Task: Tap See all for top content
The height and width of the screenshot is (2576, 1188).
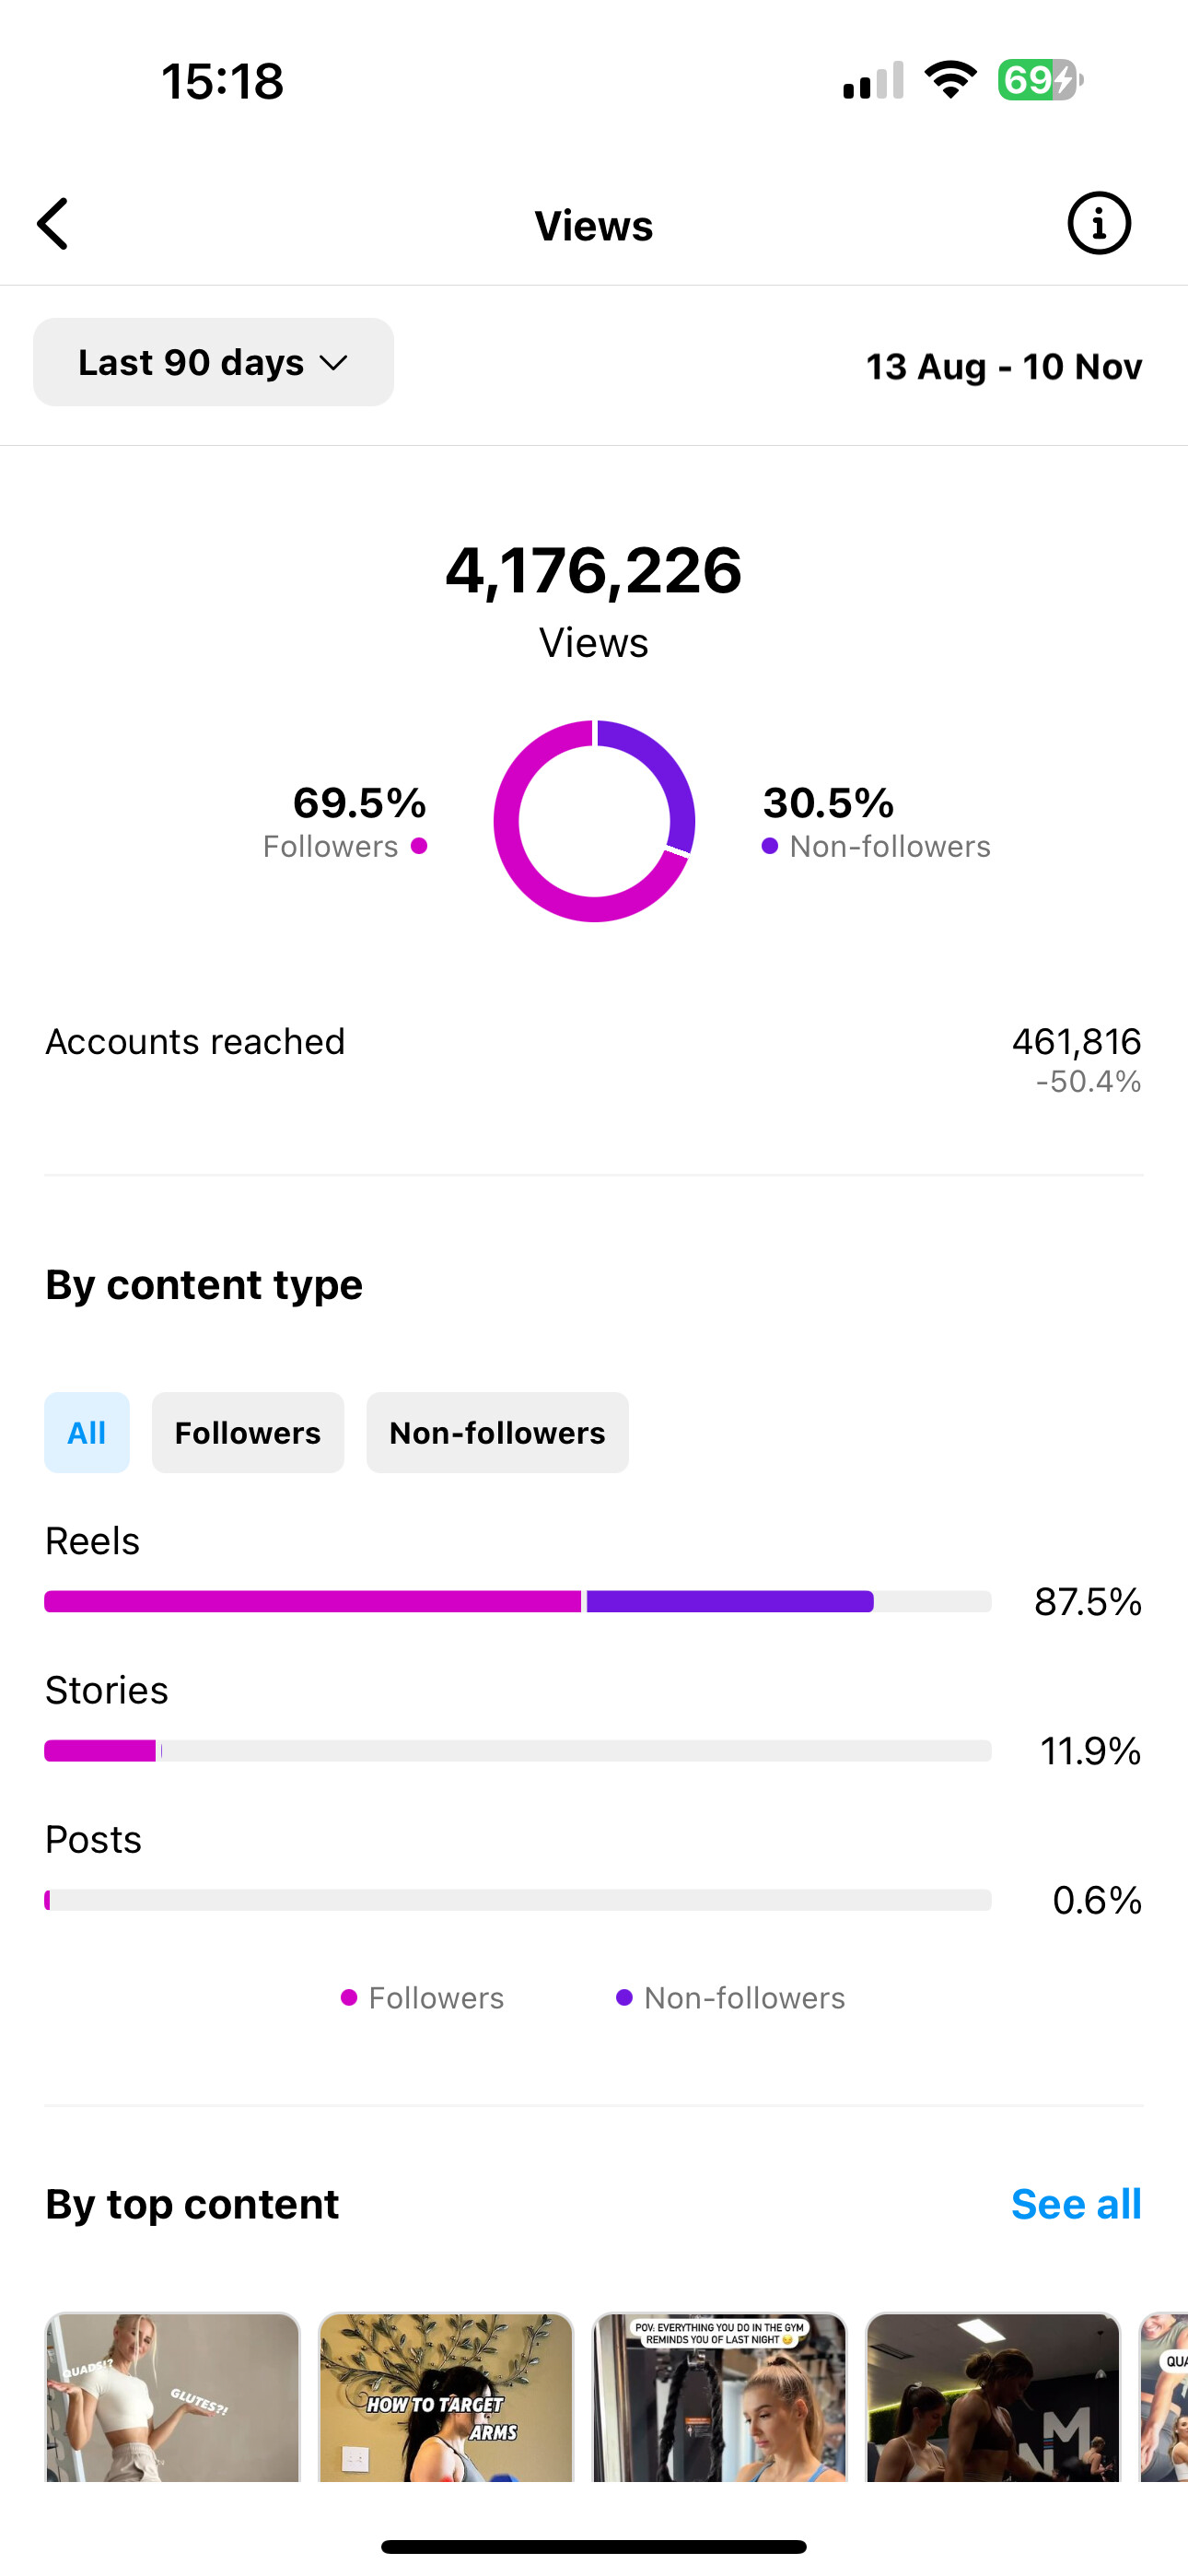Action: click(1076, 2204)
